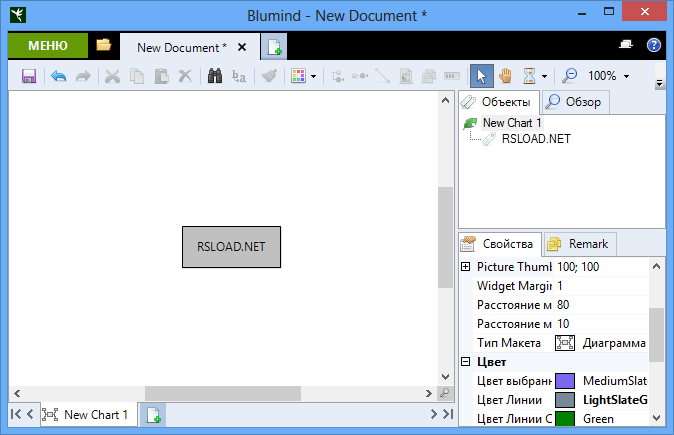
Task: Click the properties panel scroll up arrow
Action: [x=656, y=266]
